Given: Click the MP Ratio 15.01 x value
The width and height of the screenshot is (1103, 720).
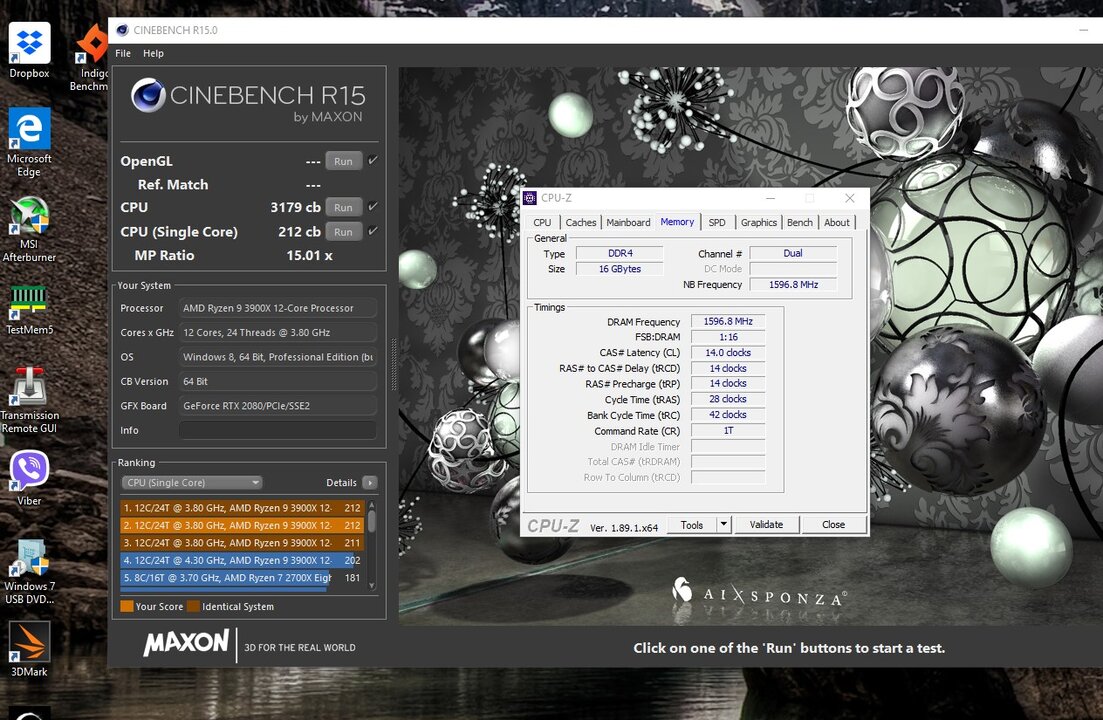Looking at the screenshot, I should [x=310, y=255].
